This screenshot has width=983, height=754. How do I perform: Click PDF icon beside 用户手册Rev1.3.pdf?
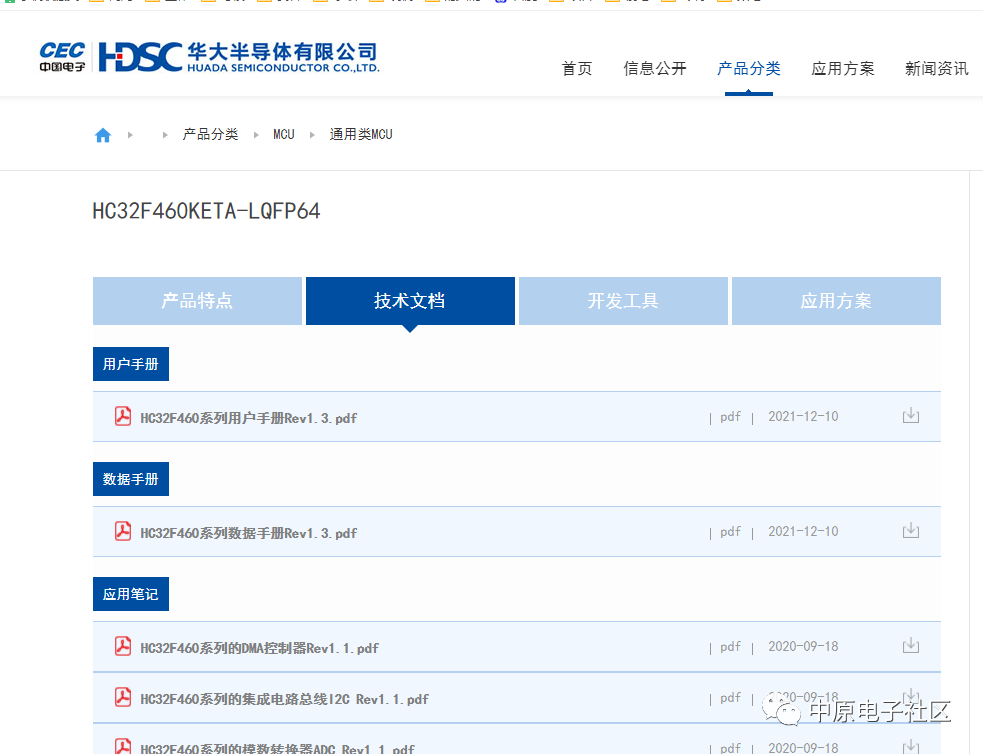coord(123,416)
